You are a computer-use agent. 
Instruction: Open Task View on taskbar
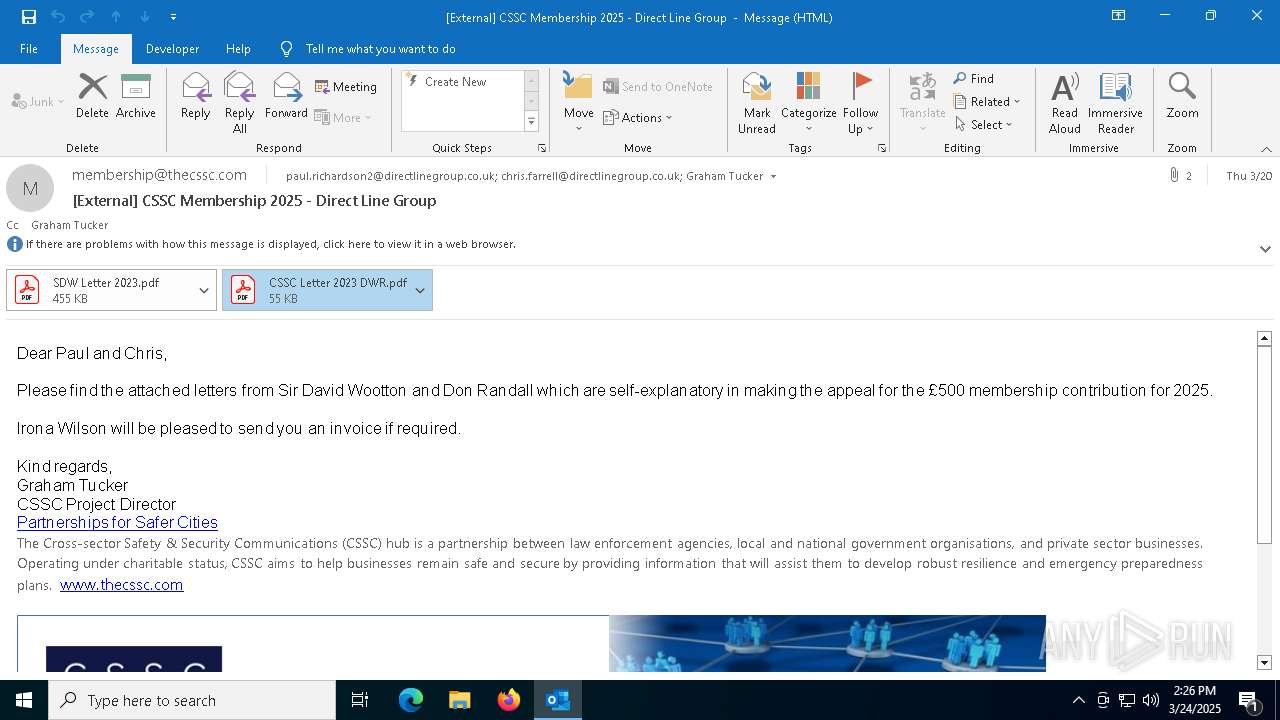coord(360,700)
